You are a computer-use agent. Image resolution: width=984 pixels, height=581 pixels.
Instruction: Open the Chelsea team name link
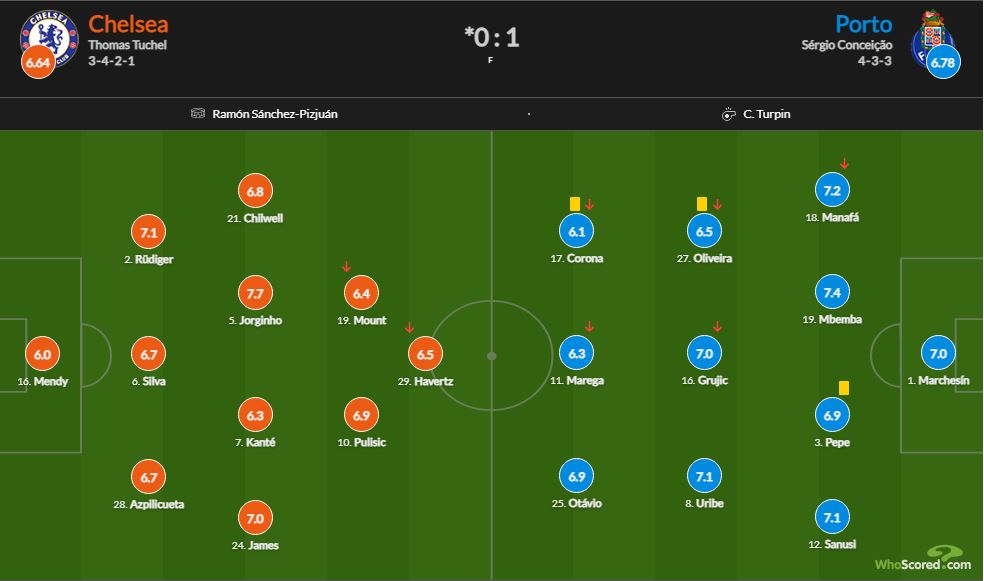coord(128,24)
